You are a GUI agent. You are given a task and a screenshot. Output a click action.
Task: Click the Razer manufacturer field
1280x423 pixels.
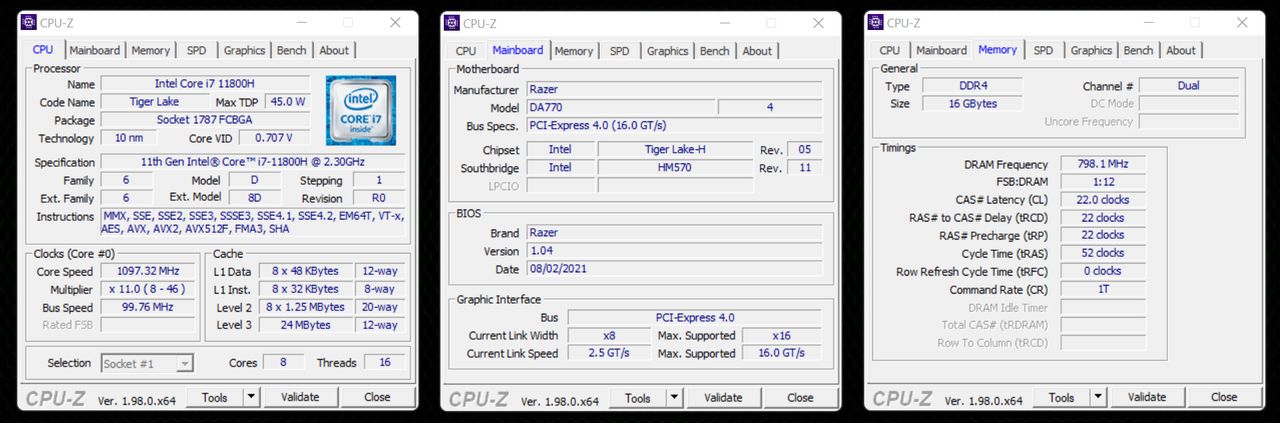674,90
